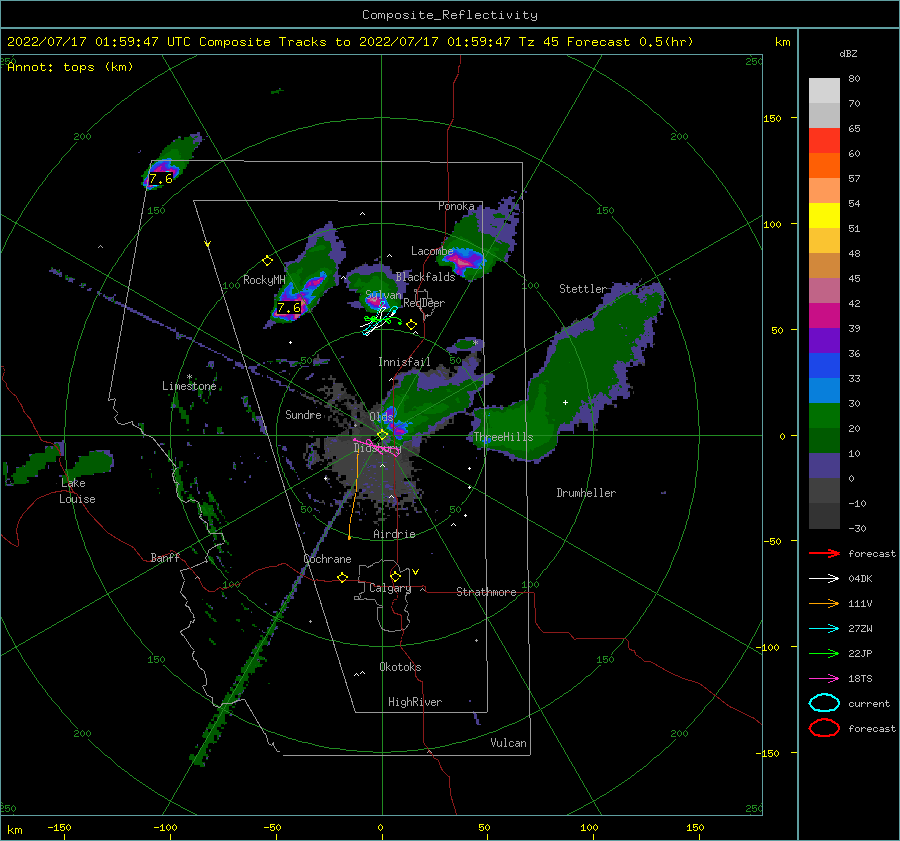Click the Ponoka town label
900x841 pixels.
click(x=456, y=206)
